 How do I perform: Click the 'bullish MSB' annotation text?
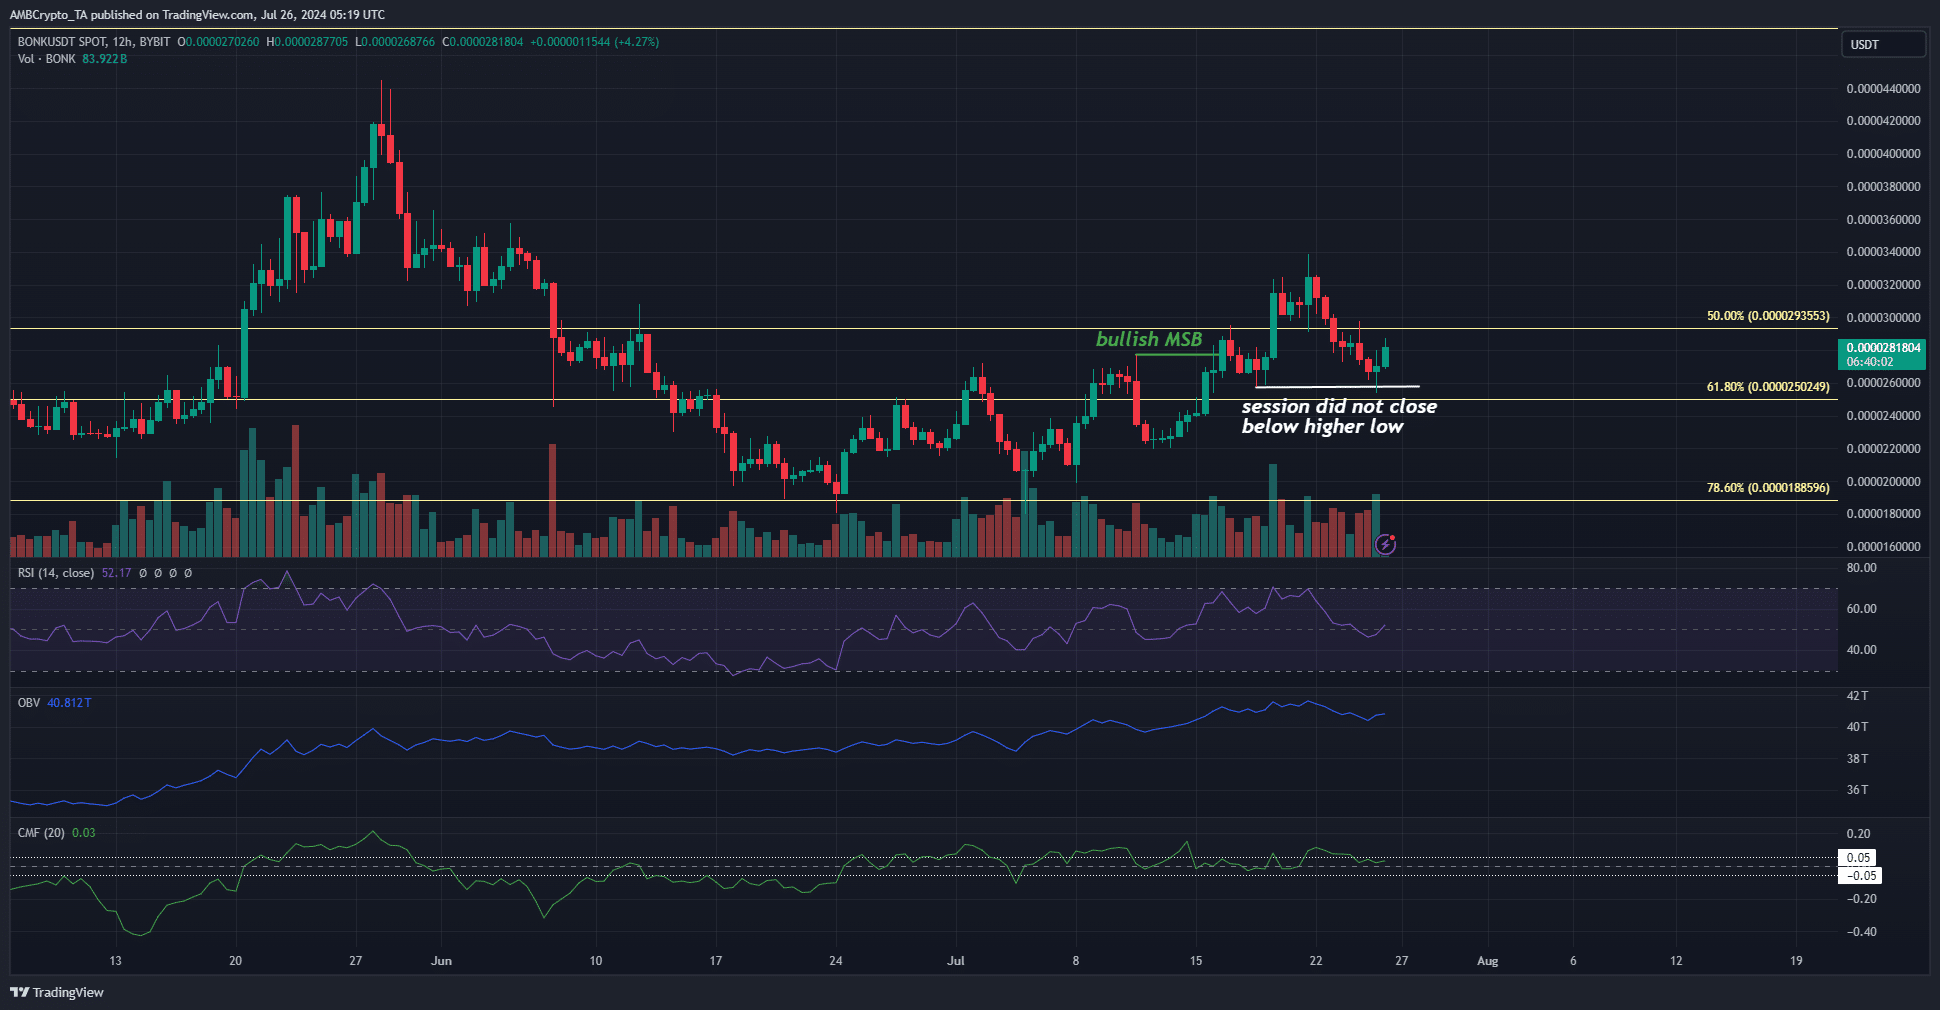[1149, 339]
